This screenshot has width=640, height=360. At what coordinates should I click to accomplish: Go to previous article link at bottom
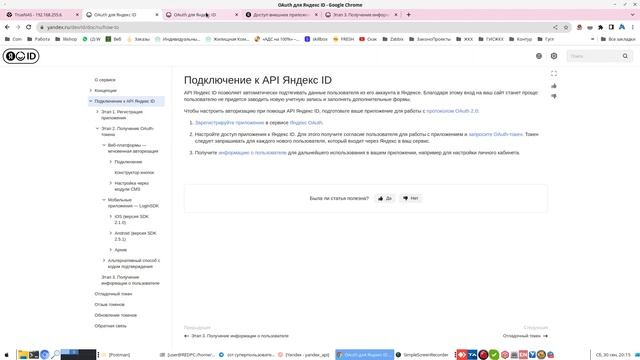[x=236, y=336]
